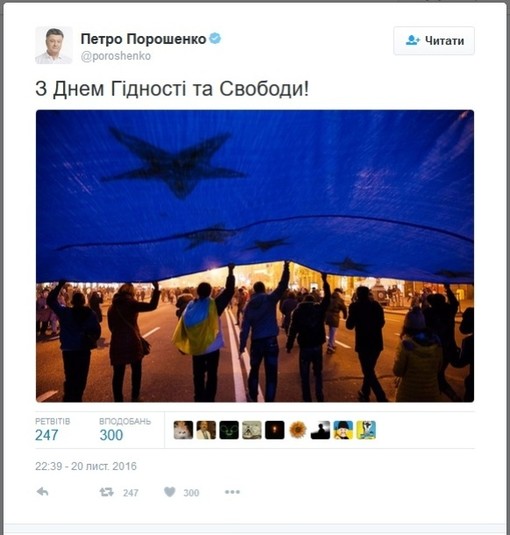The width and height of the screenshot is (510, 535).
Task: View the 300 likes list
Action: pos(125,430)
